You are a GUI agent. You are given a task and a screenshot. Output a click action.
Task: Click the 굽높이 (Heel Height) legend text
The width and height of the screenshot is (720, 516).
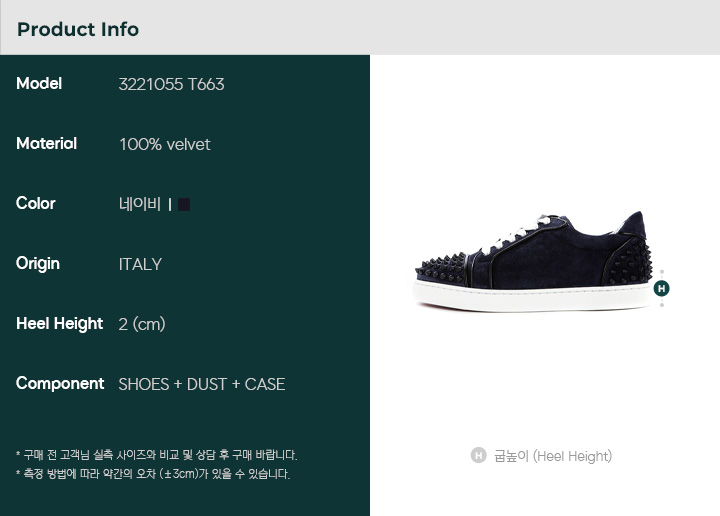(x=553, y=456)
